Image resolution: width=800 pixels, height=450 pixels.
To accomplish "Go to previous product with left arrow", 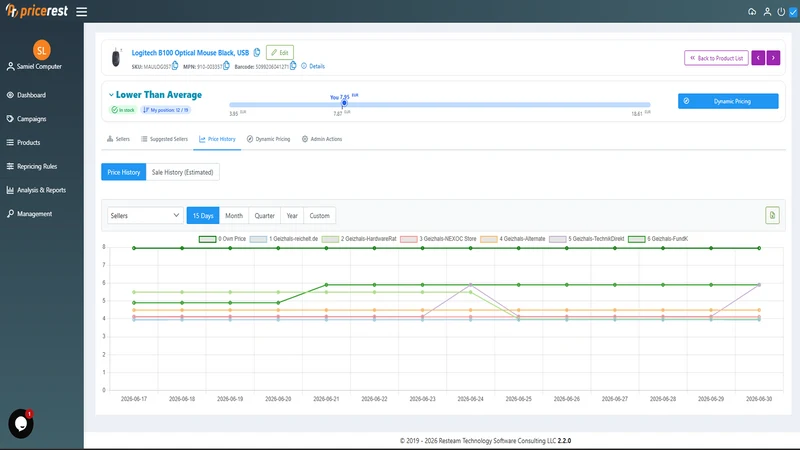I will click(758, 58).
